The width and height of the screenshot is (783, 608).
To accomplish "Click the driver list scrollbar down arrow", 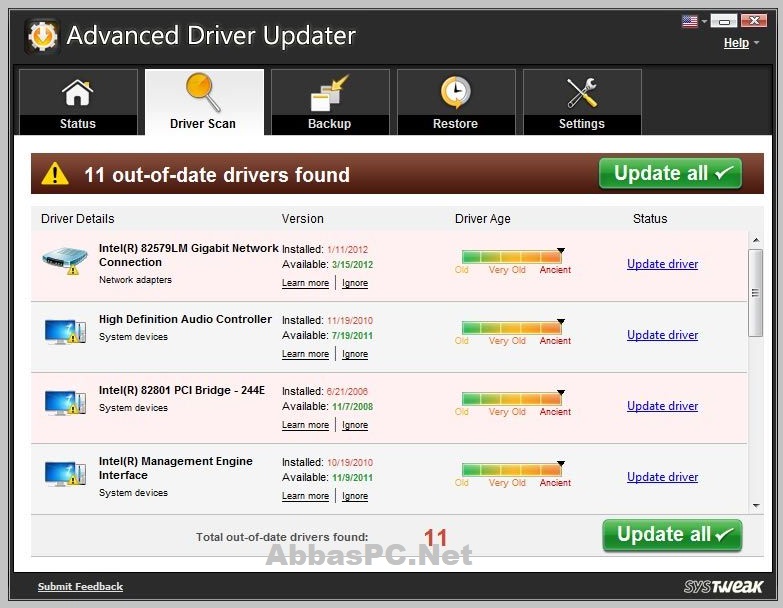I will pos(756,506).
